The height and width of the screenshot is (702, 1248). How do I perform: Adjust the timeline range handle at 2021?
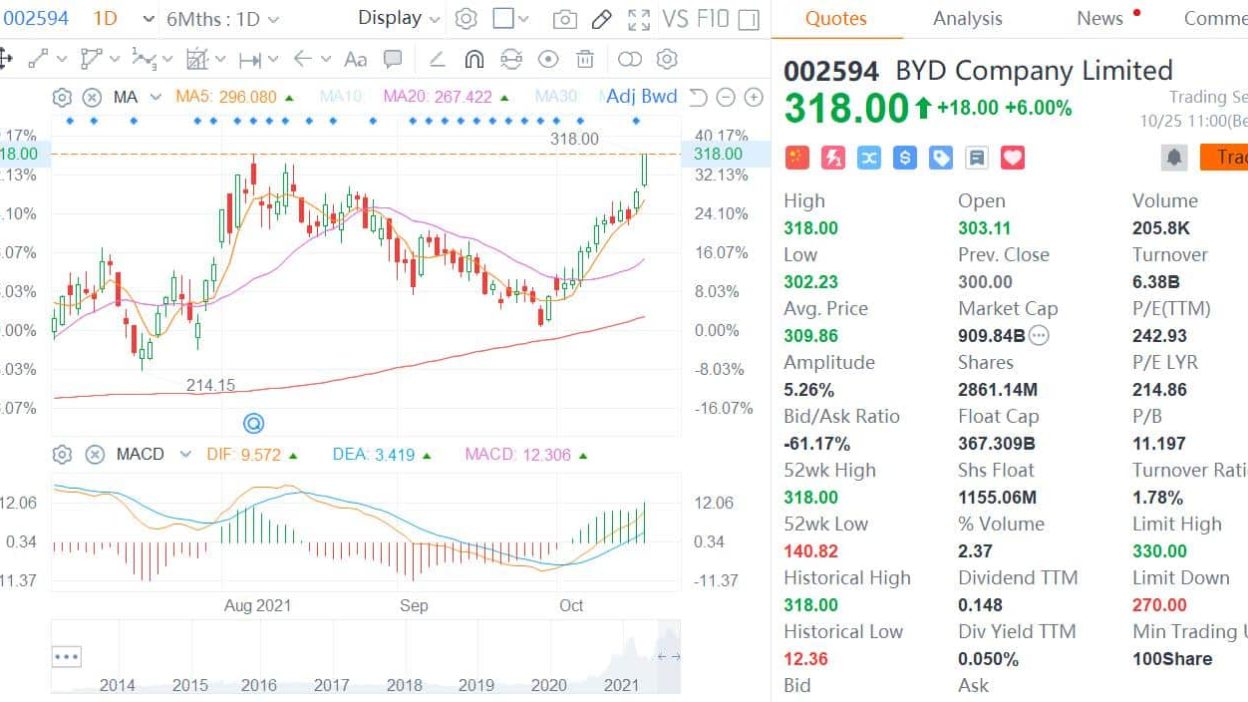point(668,657)
